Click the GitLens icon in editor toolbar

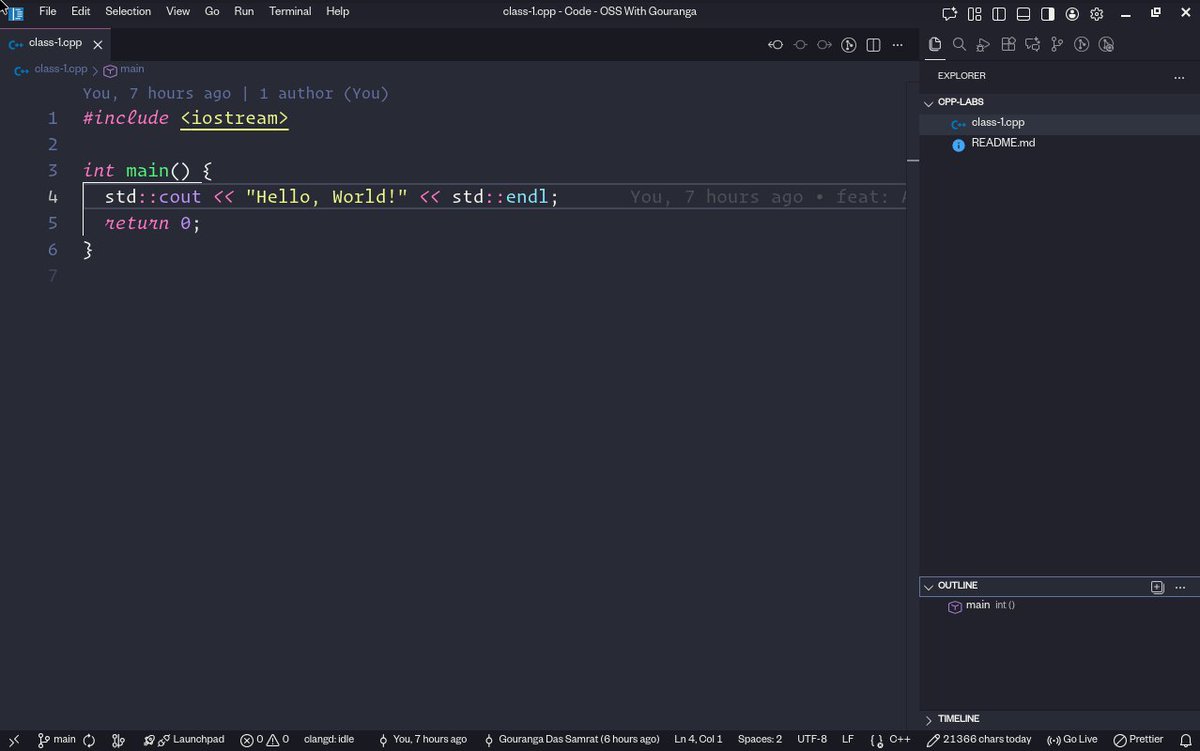coord(849,45)
